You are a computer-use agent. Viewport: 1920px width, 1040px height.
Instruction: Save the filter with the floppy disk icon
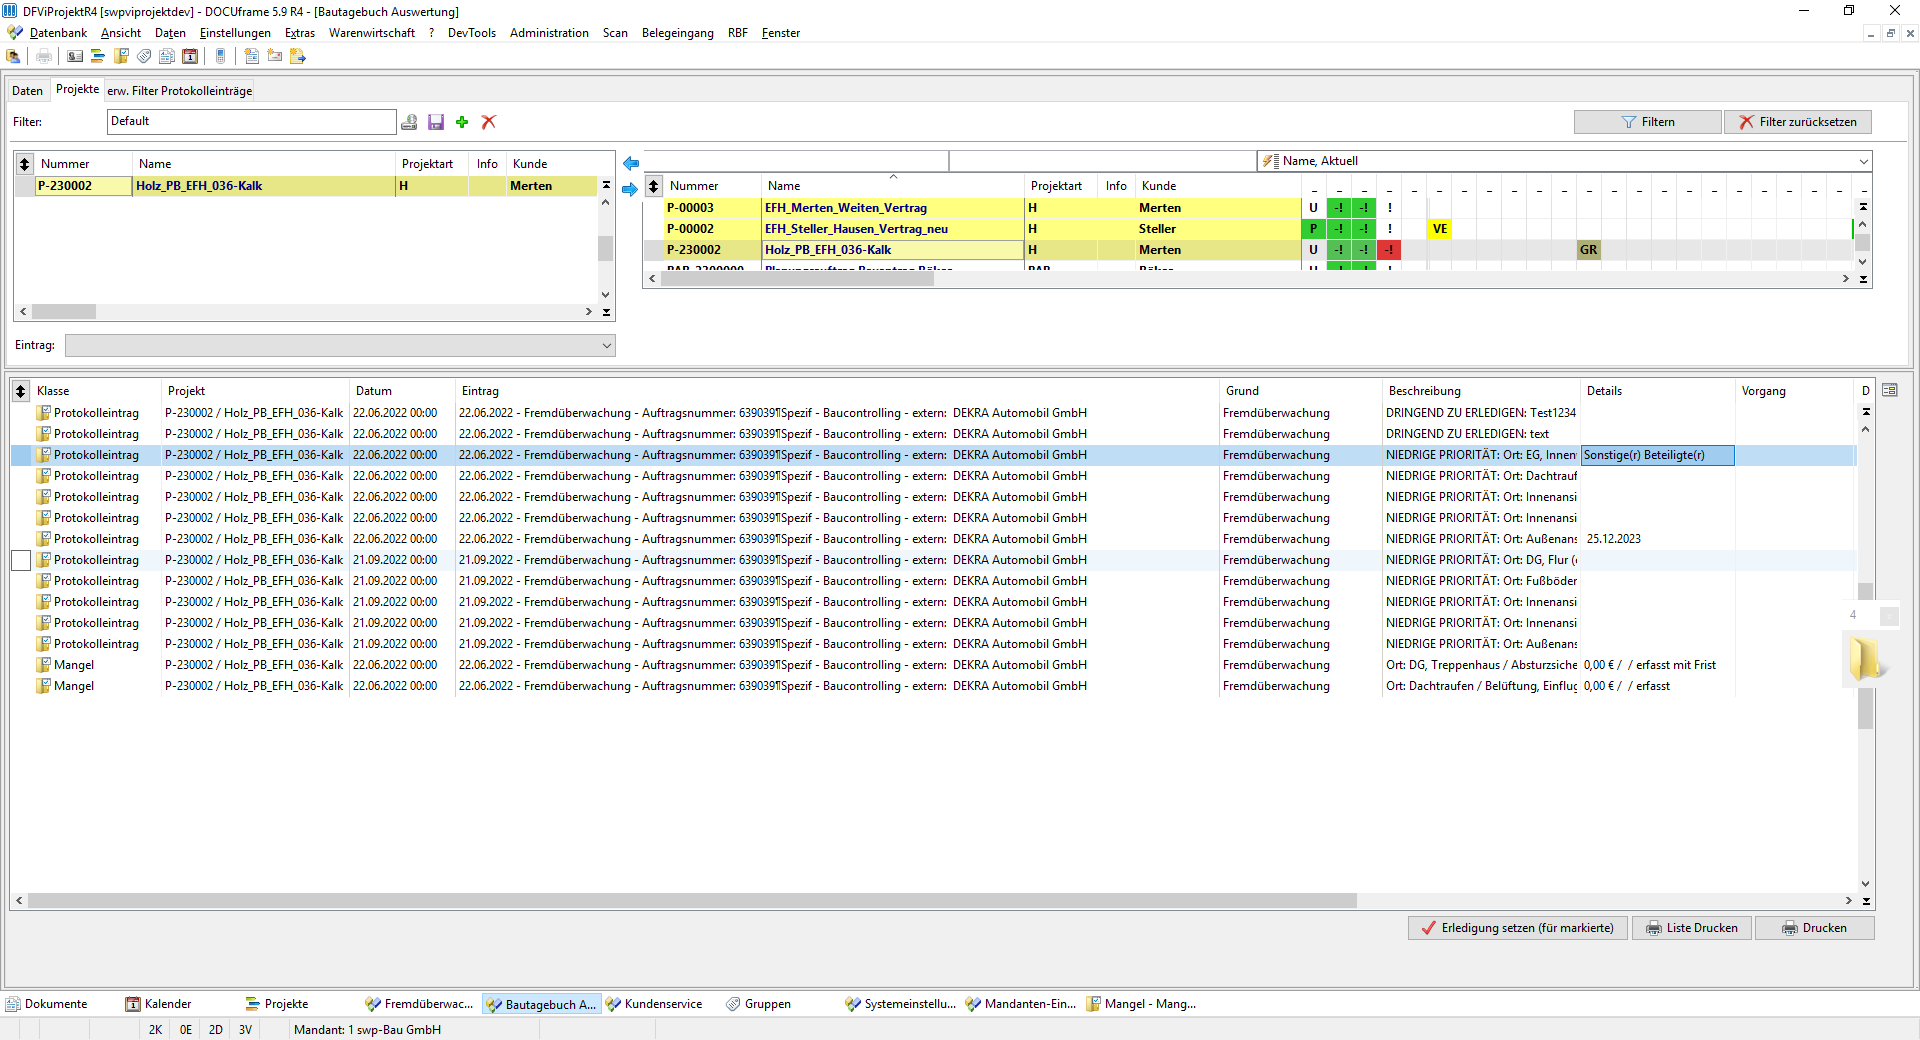436,122
